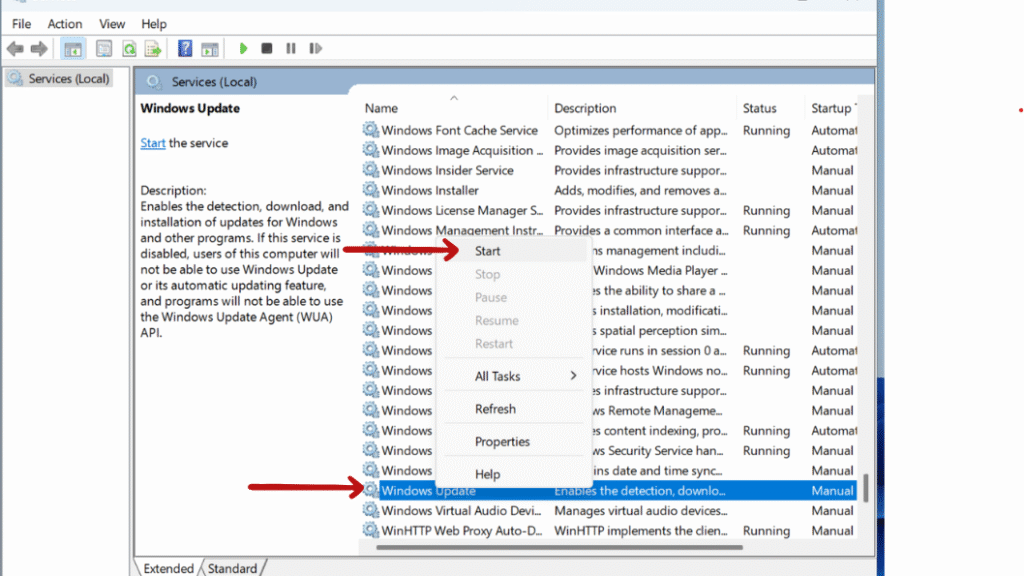The width and height of the screenshot is (1024, 576).
Task: Expand the All Tasks submenu
Action: coord(514,376)
